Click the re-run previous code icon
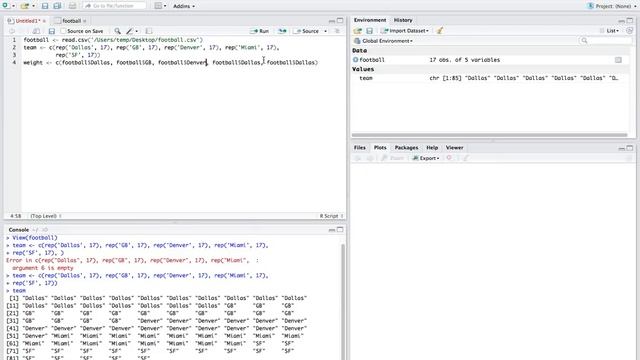640x360 pixels. click(x=282, y=31)
